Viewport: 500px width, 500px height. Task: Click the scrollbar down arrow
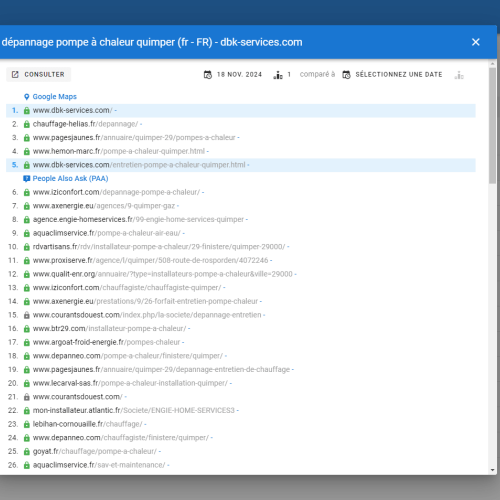tap(493, 470)
